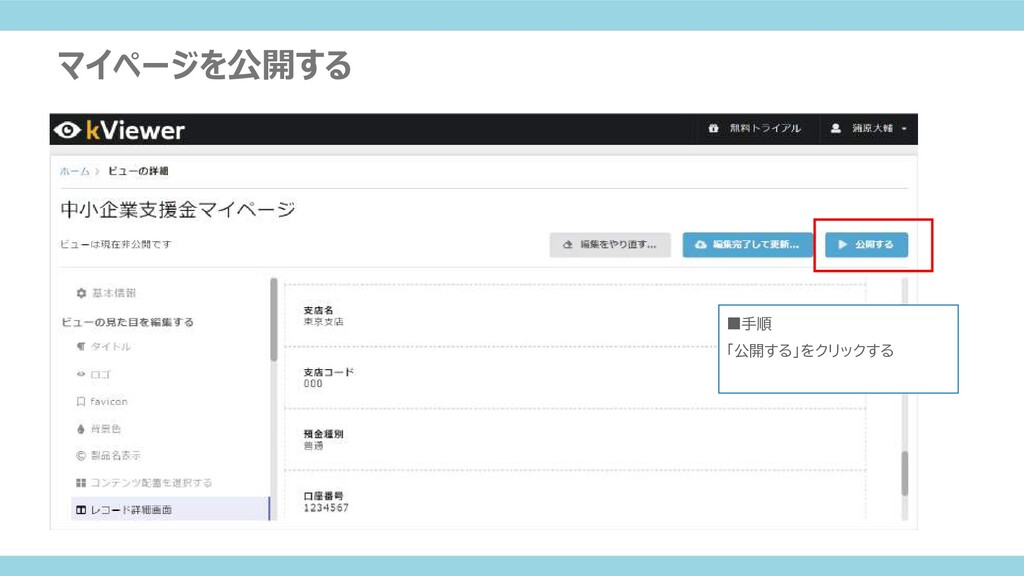
Task: Select favicon in the sidebar
Action: [x=109, y=402]
